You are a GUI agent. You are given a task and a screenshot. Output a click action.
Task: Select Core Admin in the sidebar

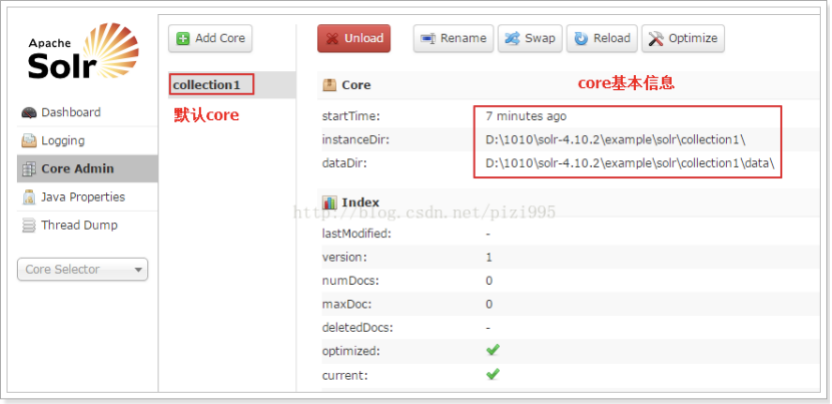88,169
